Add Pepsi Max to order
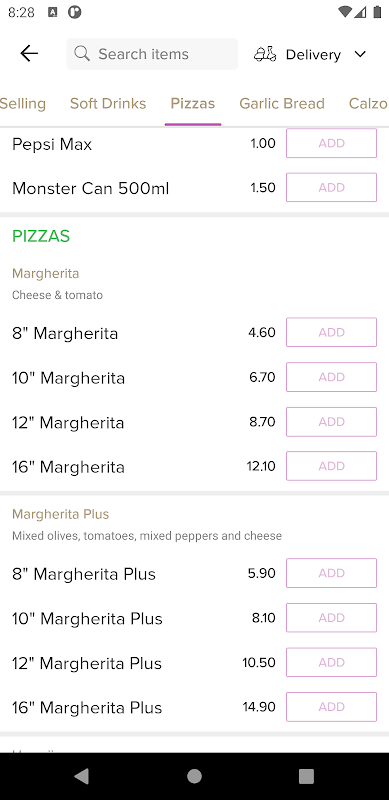 point(331,143)
